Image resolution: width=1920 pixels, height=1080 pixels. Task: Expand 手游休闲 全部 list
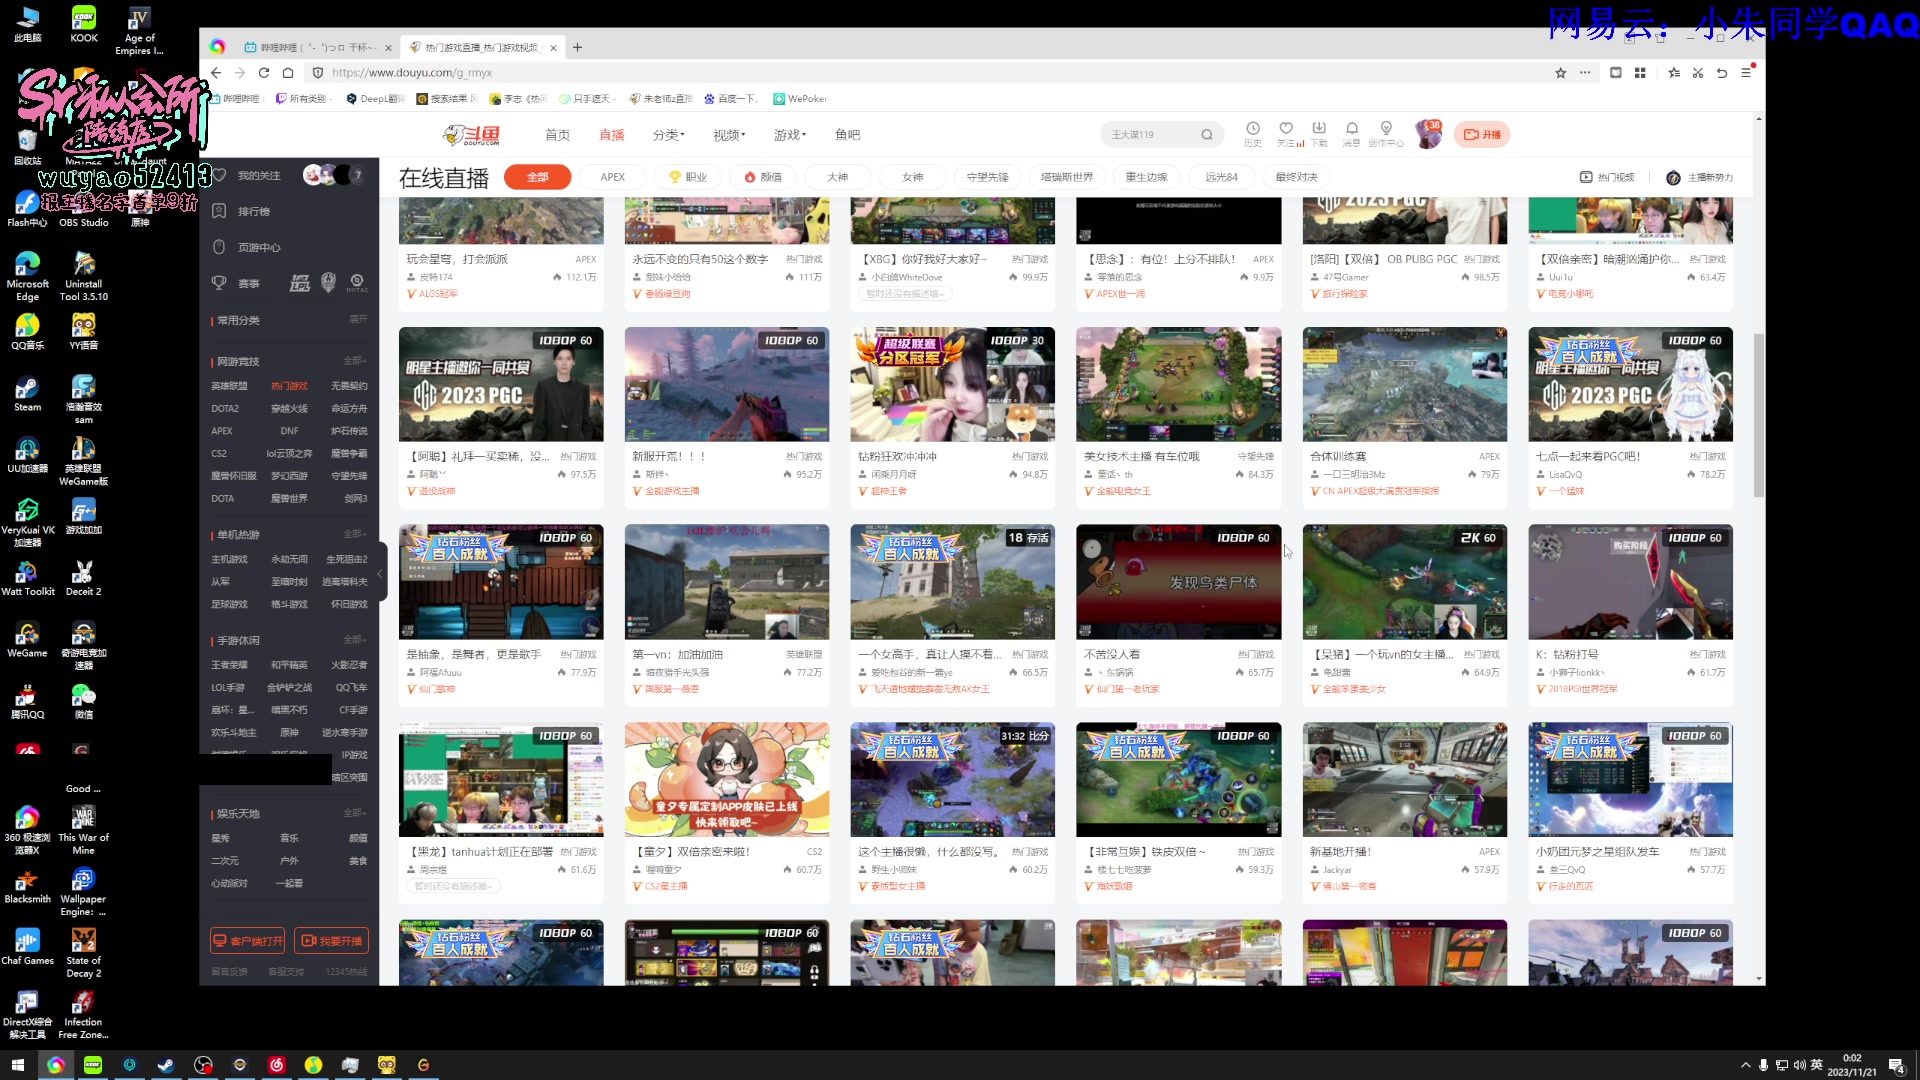pos(355,640)
